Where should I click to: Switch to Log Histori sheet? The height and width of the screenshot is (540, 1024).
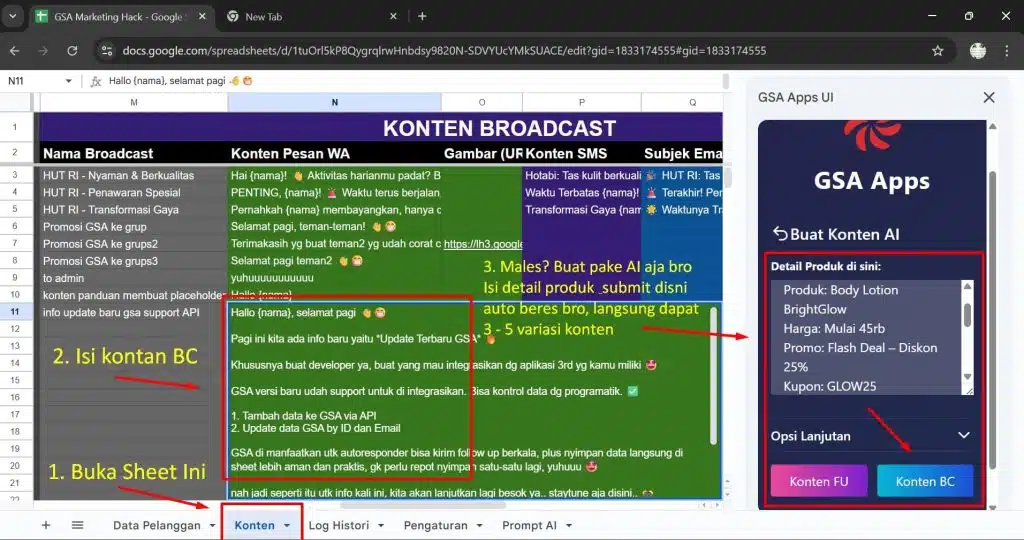pos(338,526)
